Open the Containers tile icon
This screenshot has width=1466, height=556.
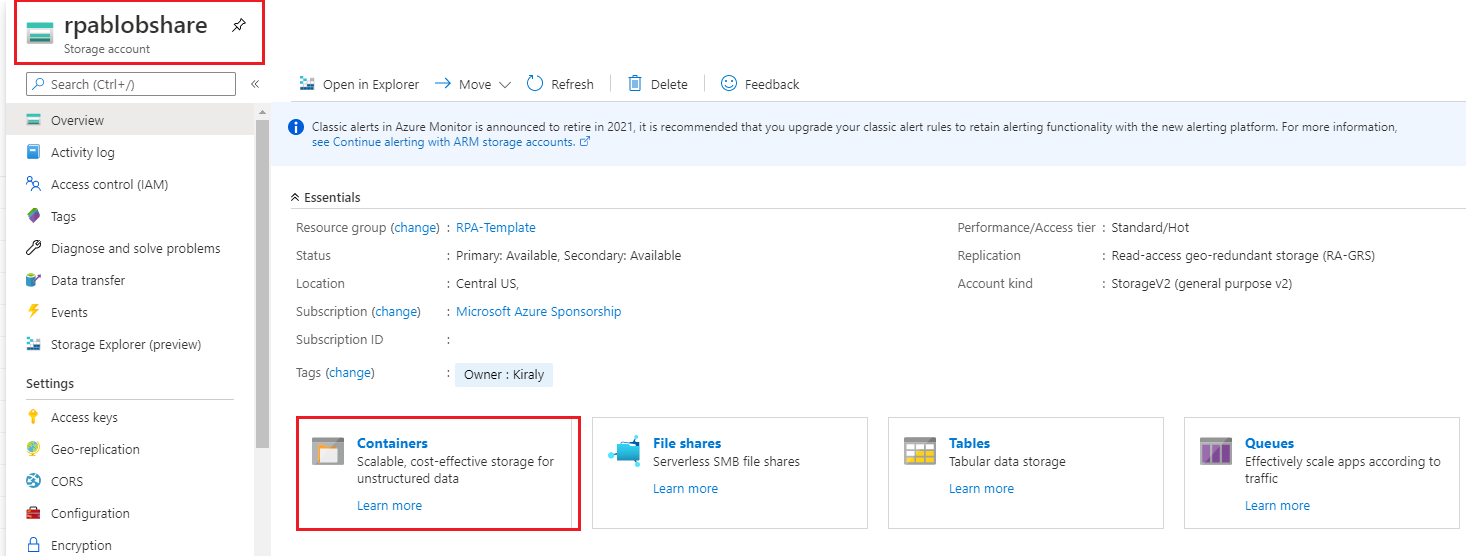pos(328,451)
